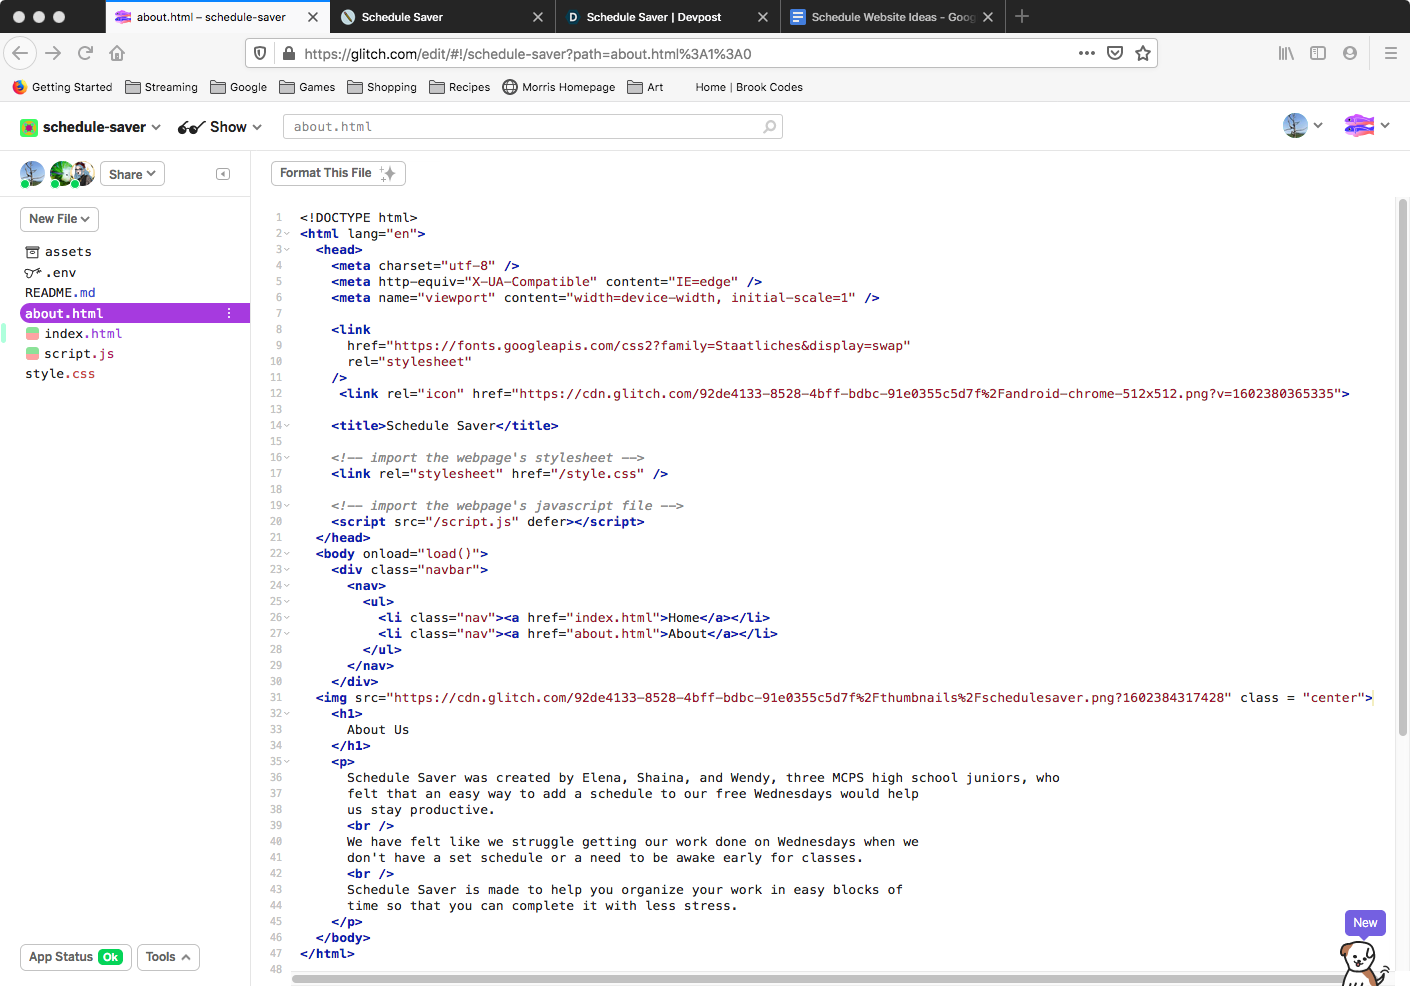
Task: Open the Show preview dropdown
Action: [x=220, y=127]
